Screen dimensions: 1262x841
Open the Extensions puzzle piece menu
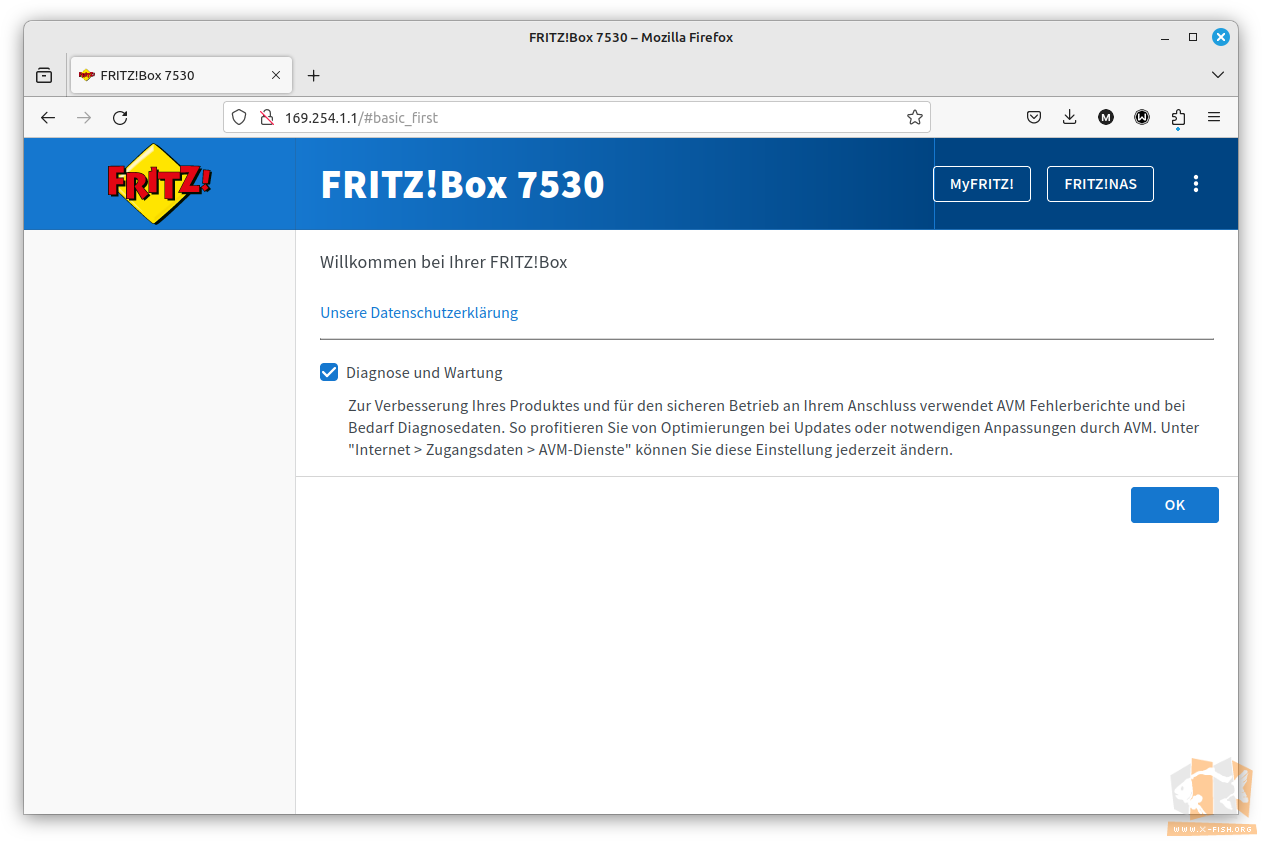click(x=1178, y=117)
